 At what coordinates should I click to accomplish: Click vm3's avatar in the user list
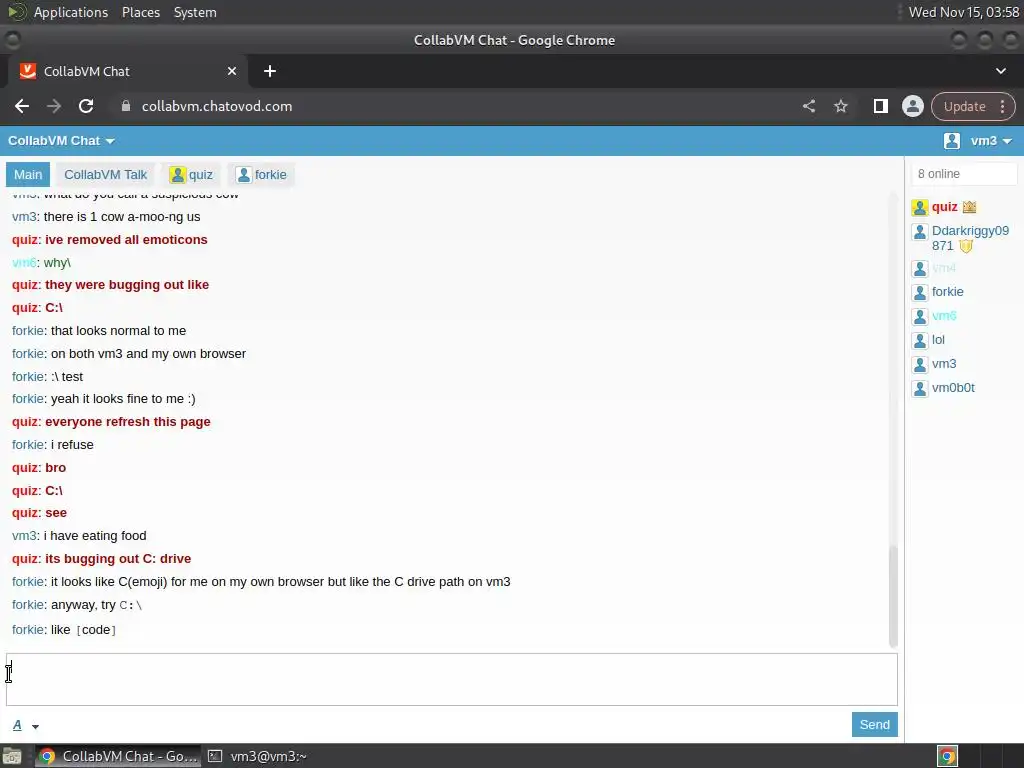point(920,364)
